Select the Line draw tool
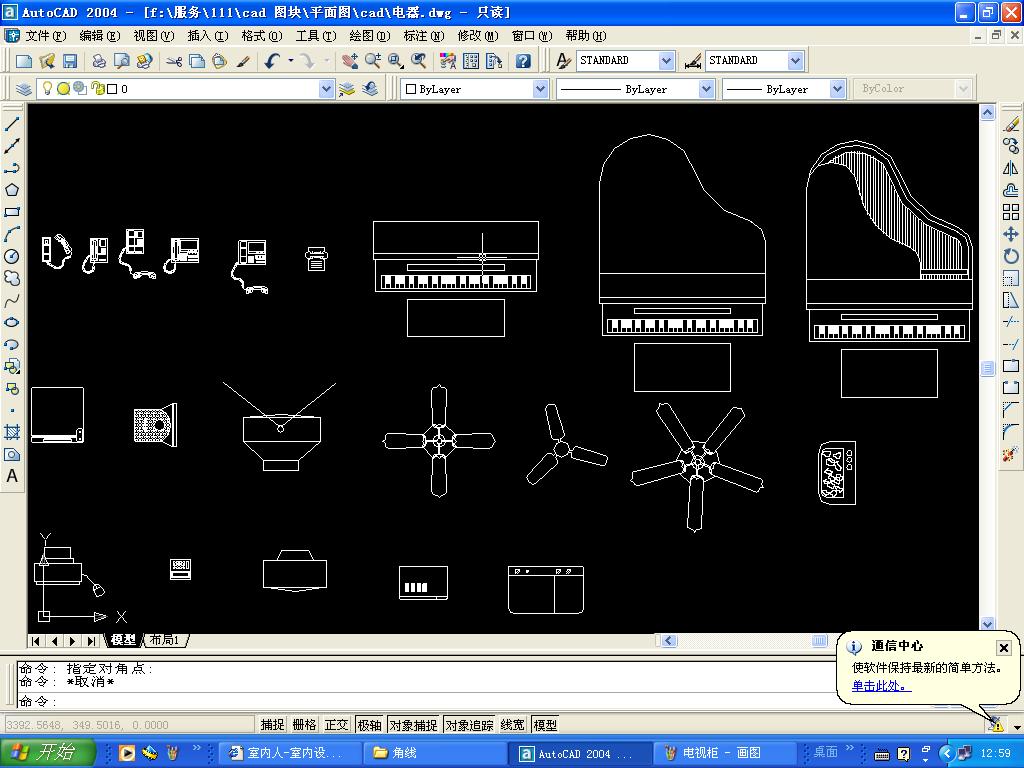 12,124
